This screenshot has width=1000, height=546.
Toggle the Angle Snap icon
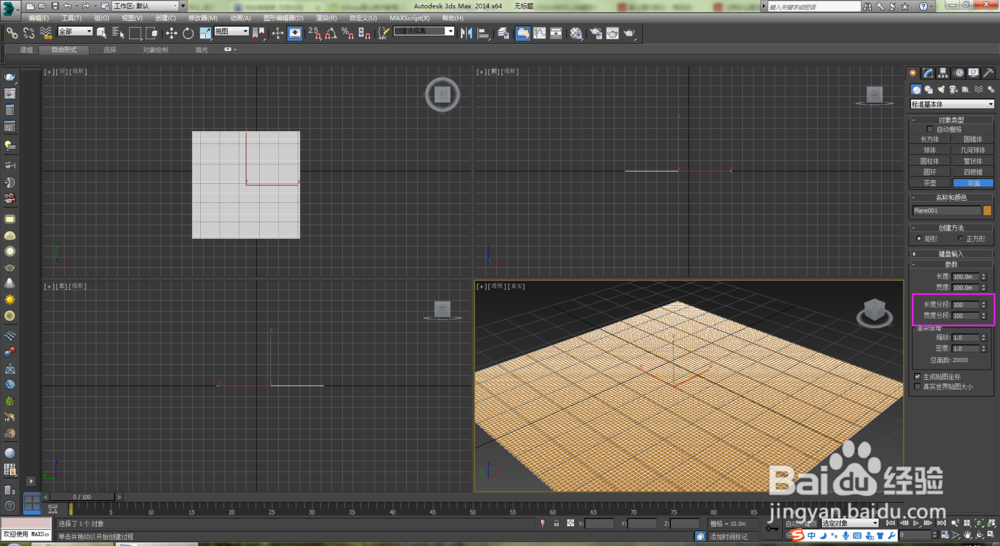(330, 33)
